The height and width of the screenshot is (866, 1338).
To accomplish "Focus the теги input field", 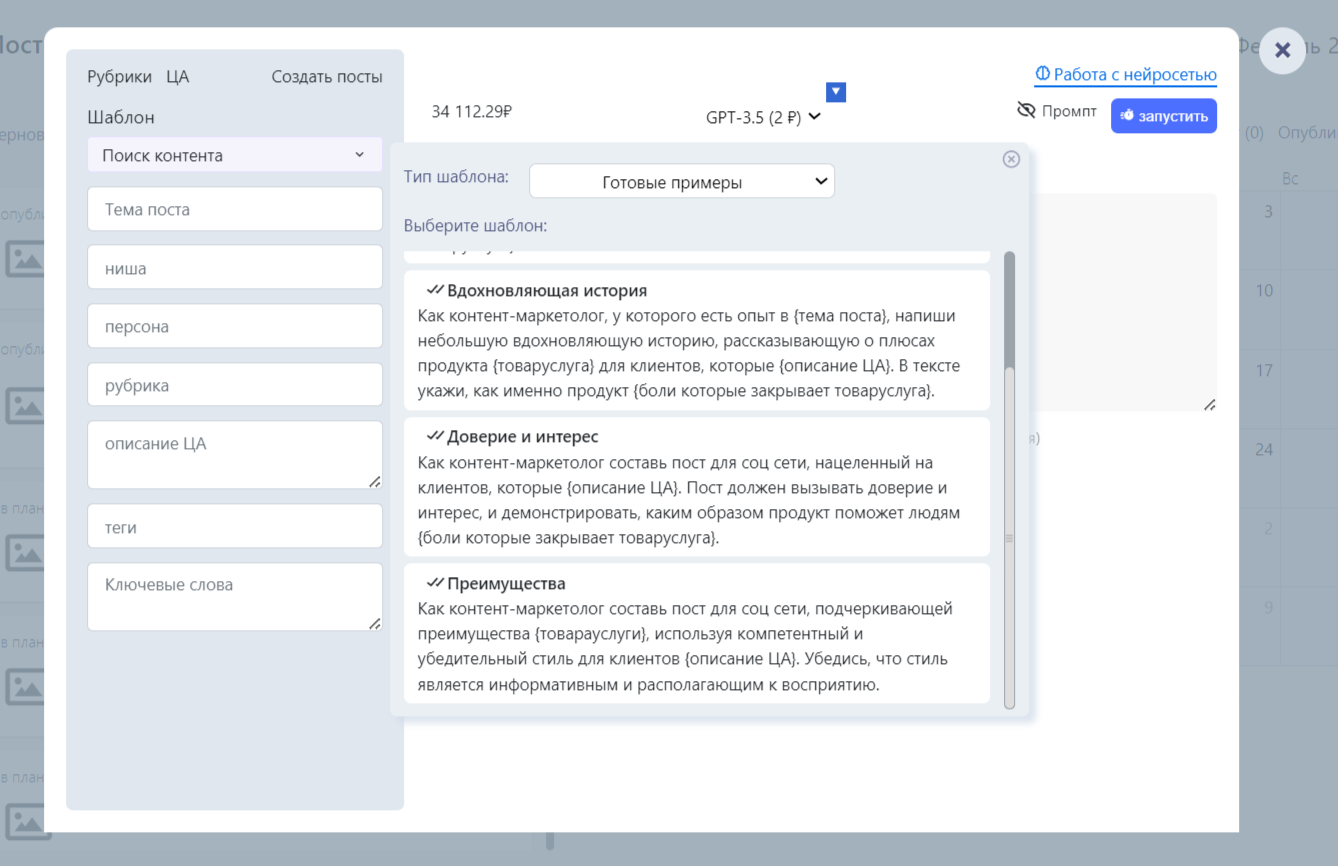I will (x=235, y=526).
